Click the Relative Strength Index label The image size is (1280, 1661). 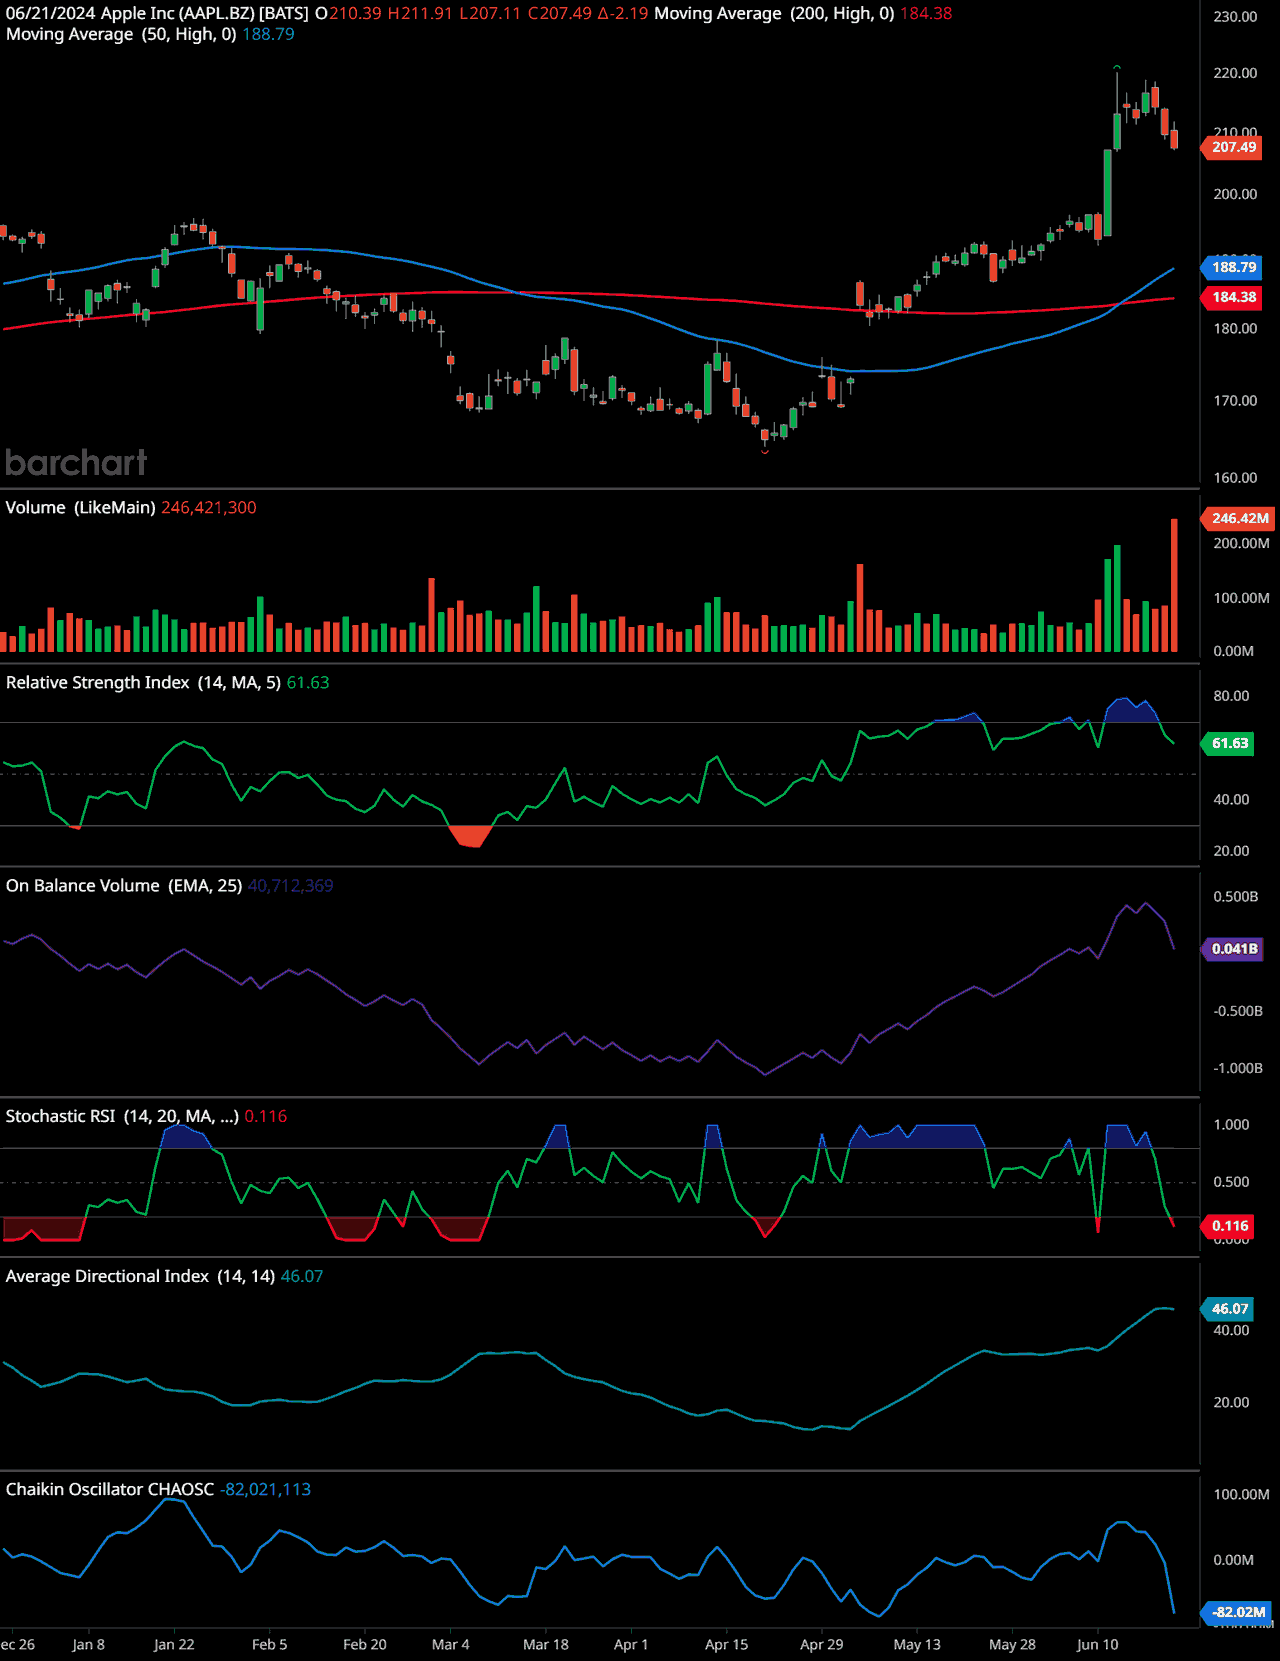(97, 682)
